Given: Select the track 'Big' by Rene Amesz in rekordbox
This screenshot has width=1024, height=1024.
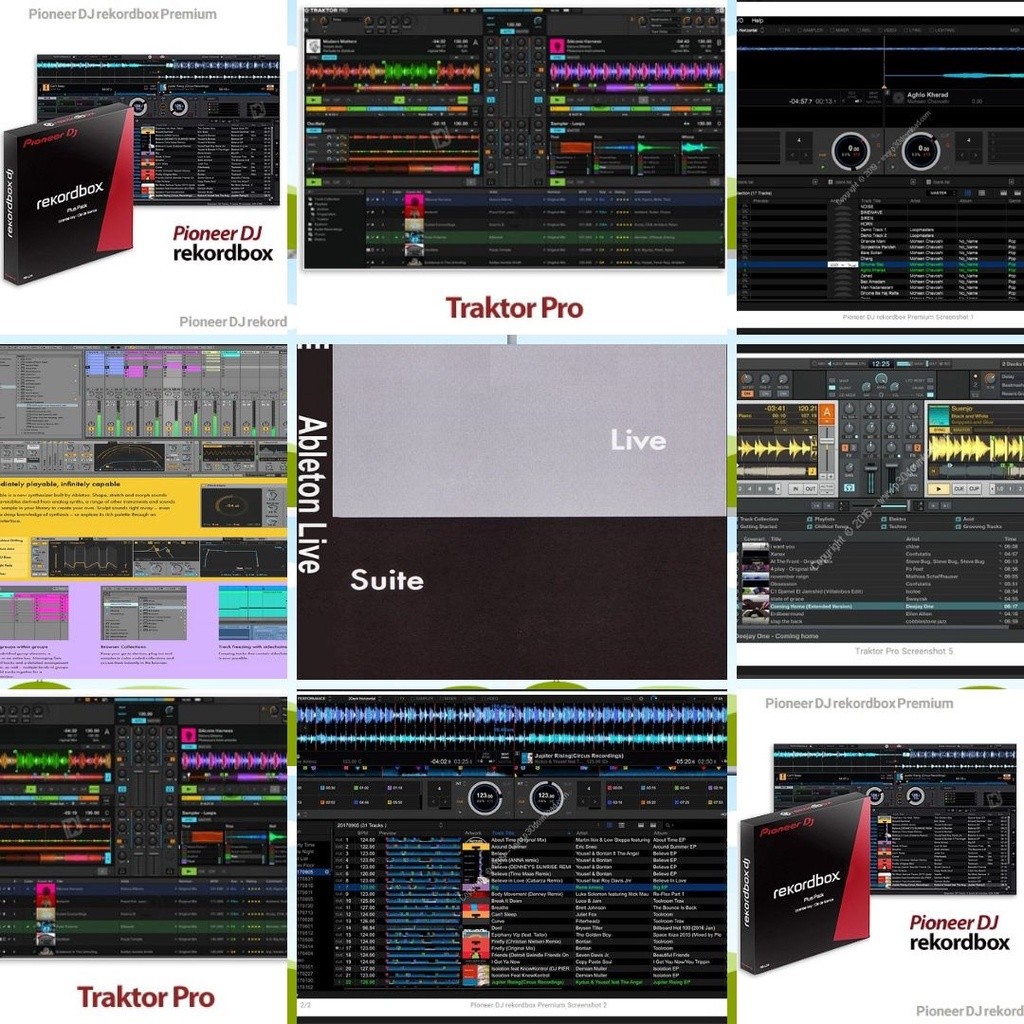Looking at the screenshot, I should tap(498, 887).
